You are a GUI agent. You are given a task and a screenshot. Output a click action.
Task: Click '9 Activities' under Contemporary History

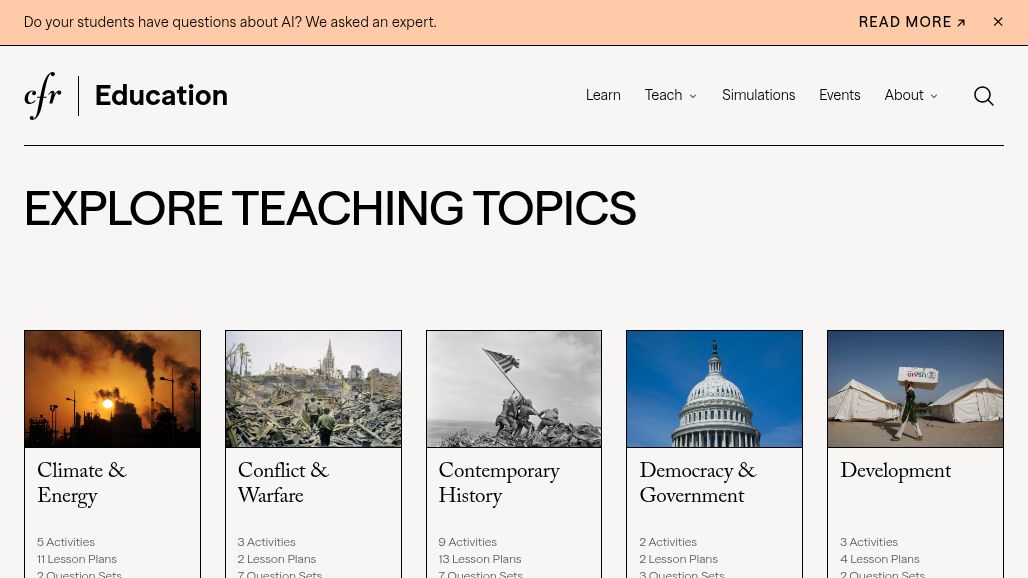(x=467, y=542)
